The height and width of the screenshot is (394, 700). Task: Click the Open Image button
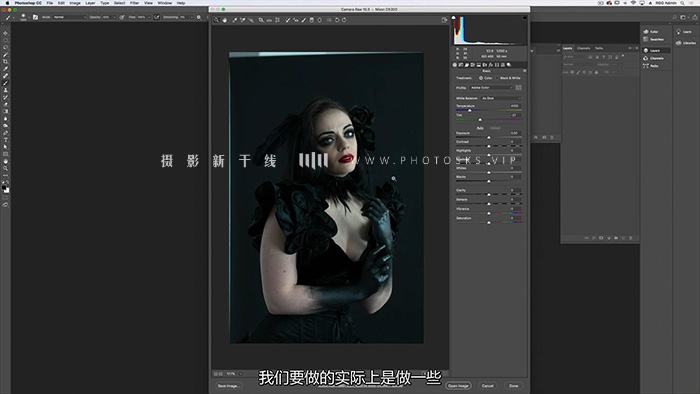(458, 386)
